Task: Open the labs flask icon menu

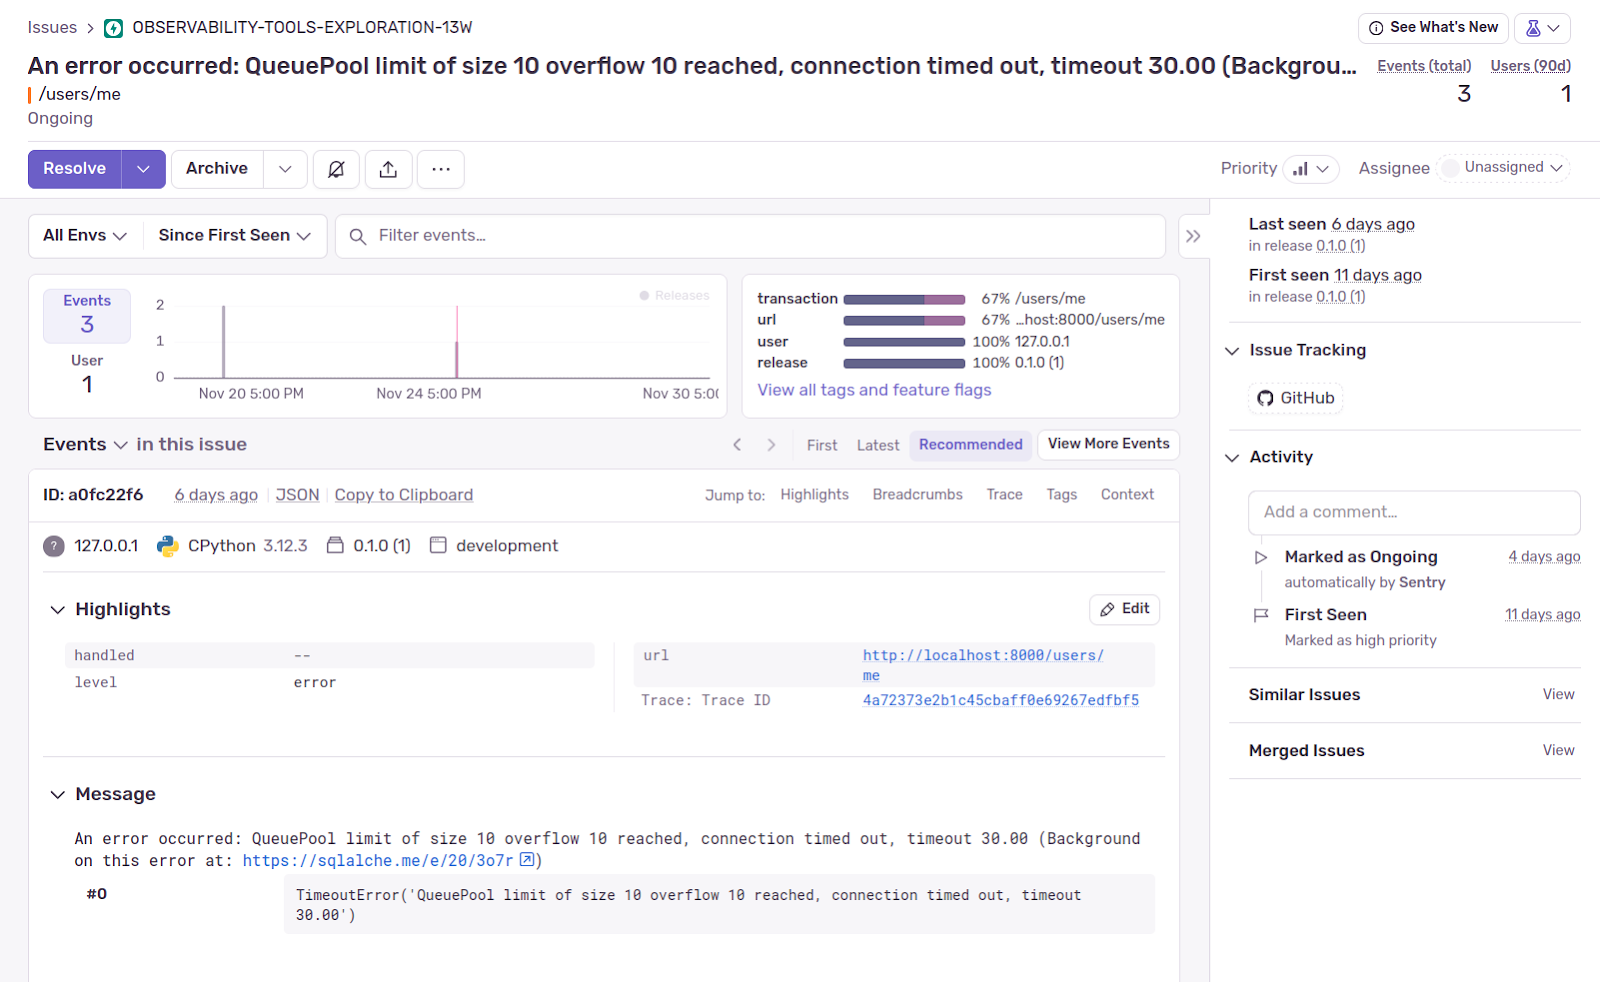Action: pyautogui.click(x=1541, y=28)
